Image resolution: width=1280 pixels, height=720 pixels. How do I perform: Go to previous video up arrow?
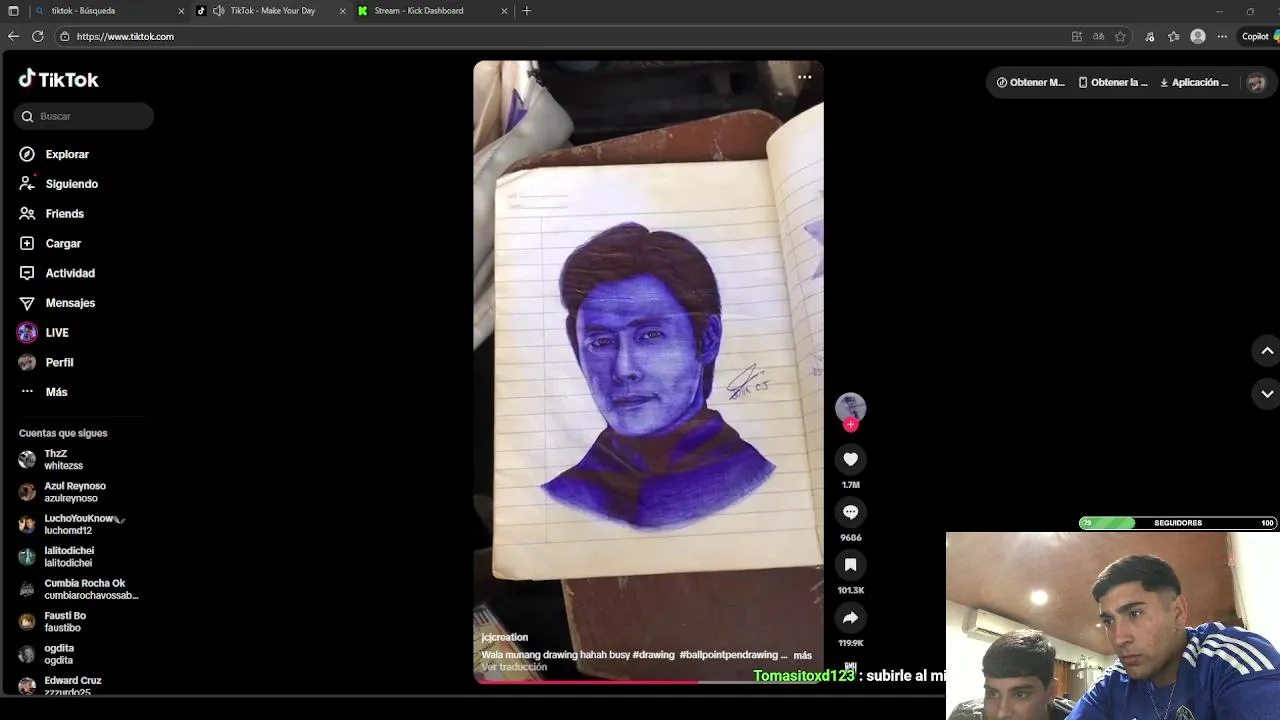(x=1267, y=351)
